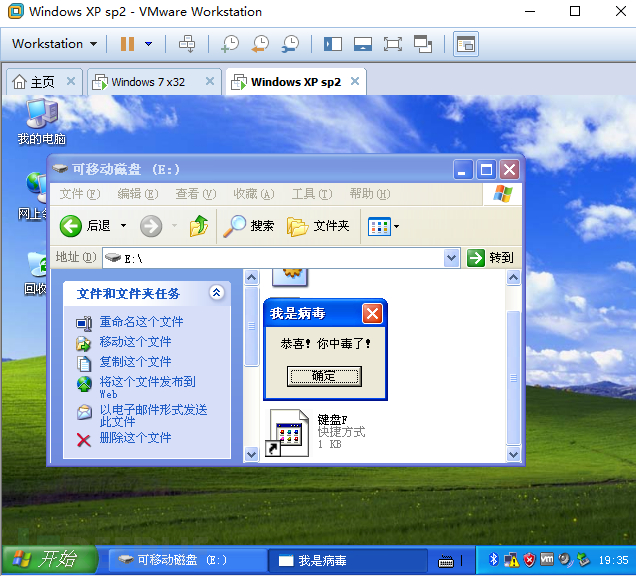Go up one folder level

[x=199, y=226]
